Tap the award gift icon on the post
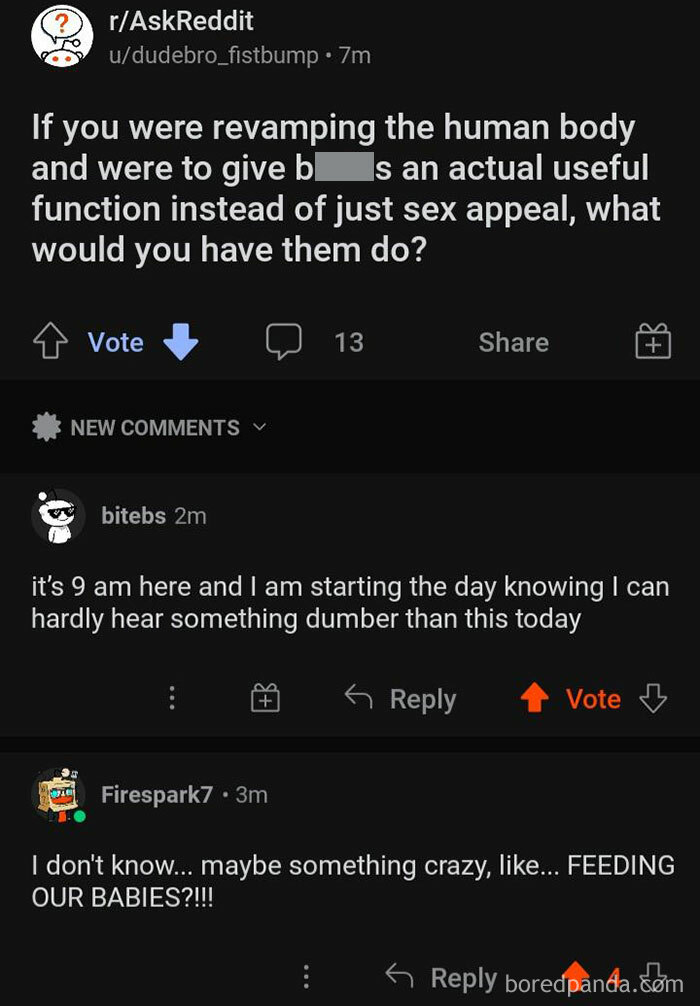This screenshot has width=700, height=1006. (x=653, y=342)
